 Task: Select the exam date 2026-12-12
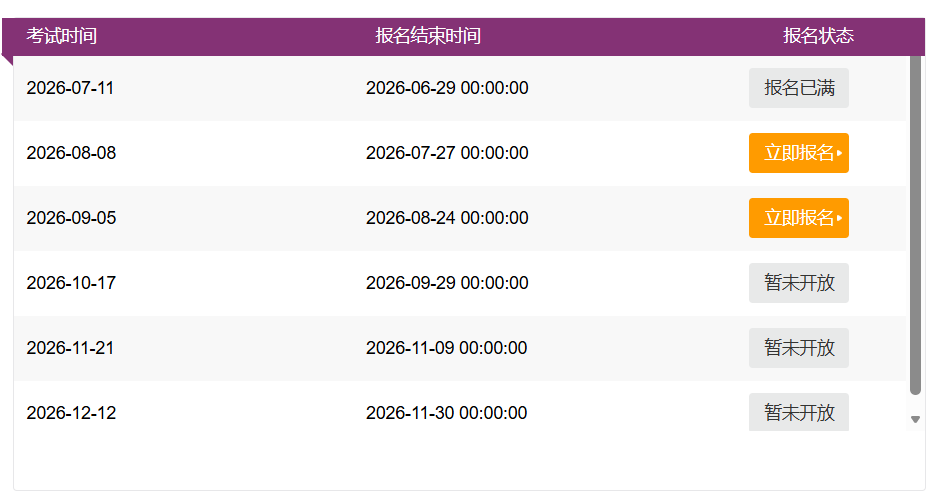(x=71, y=413)
